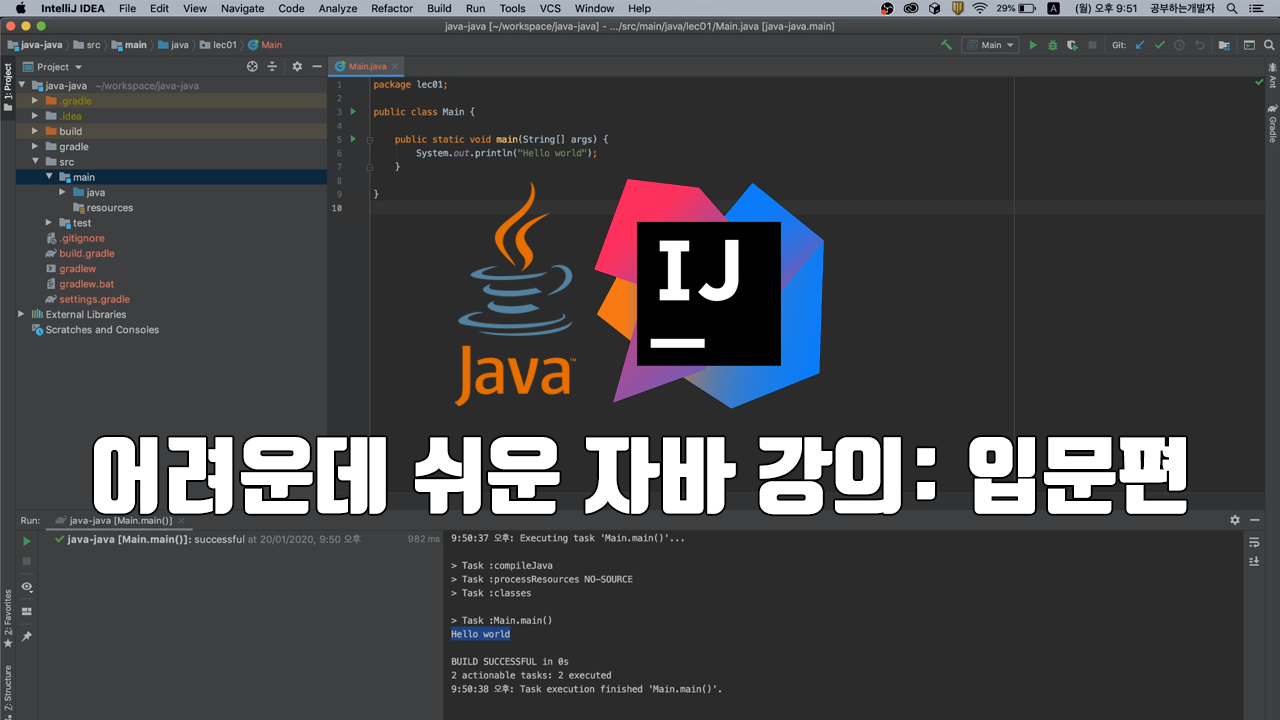Select the resources folder

[x=110, y=208]
